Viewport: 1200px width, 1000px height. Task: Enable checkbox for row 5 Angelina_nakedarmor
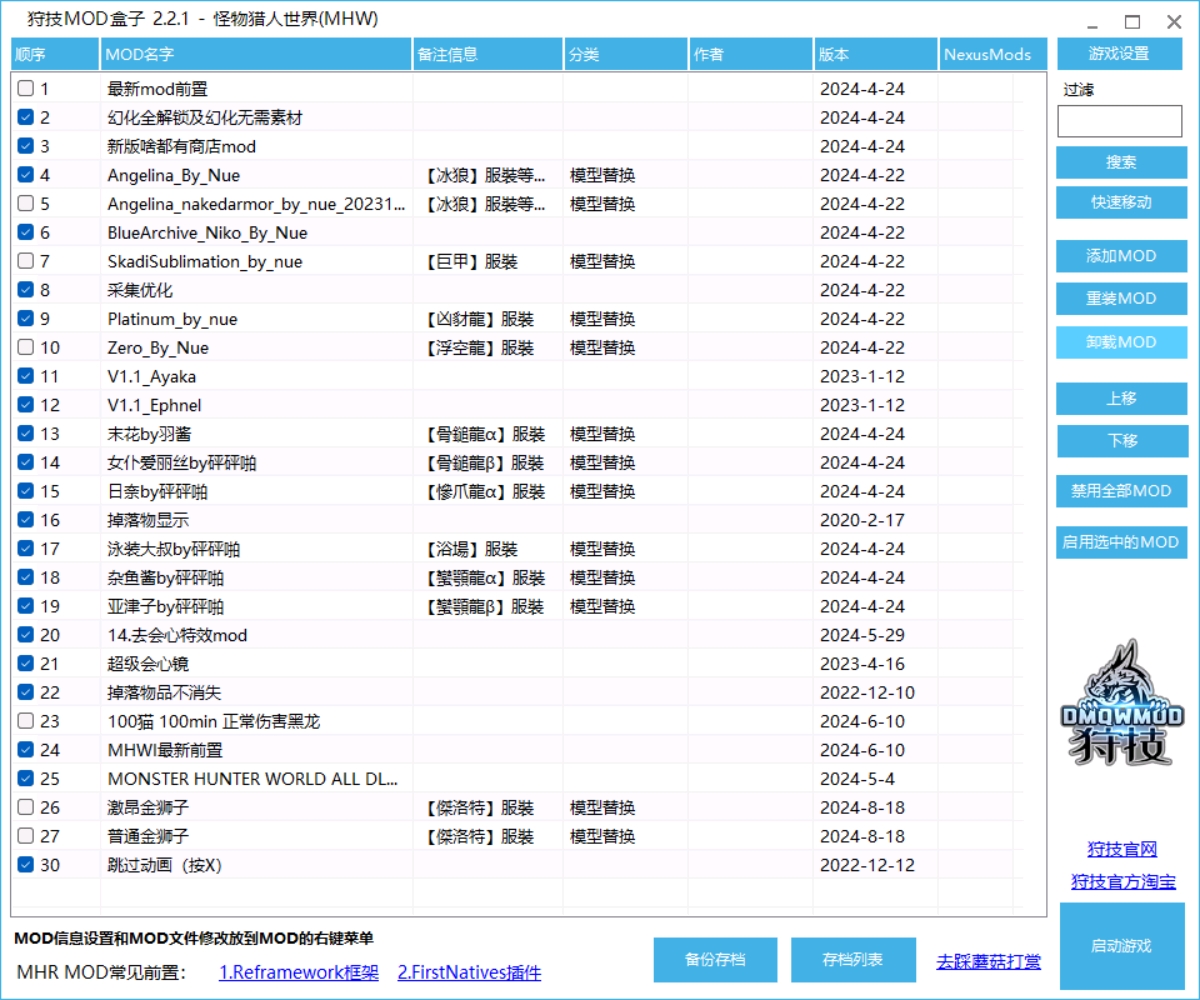pos(26,204)
